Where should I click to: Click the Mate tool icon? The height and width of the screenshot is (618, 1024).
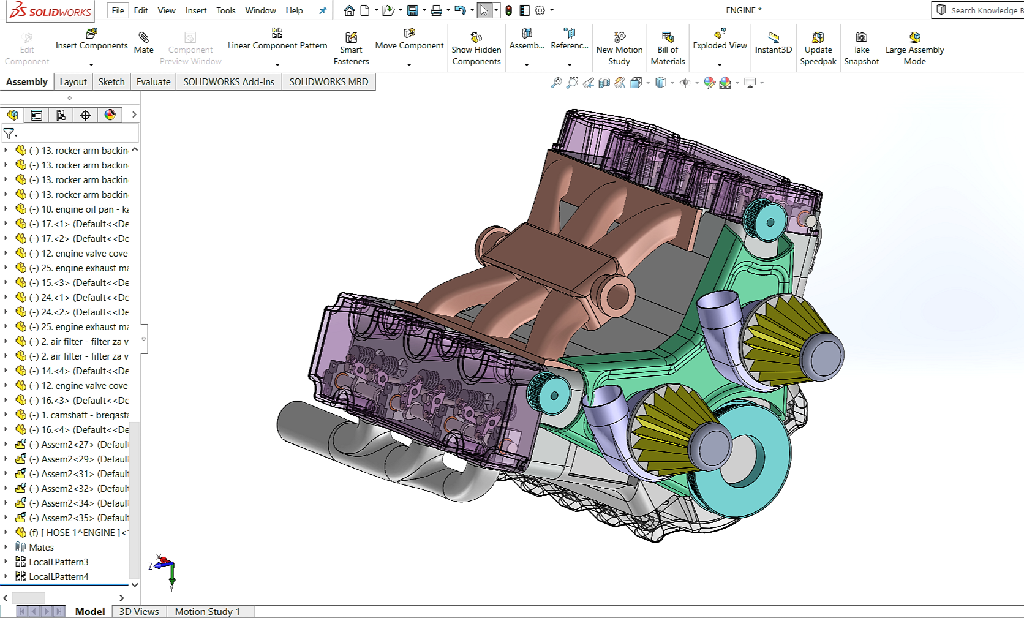pyautogui.click(x=144, y=37)
